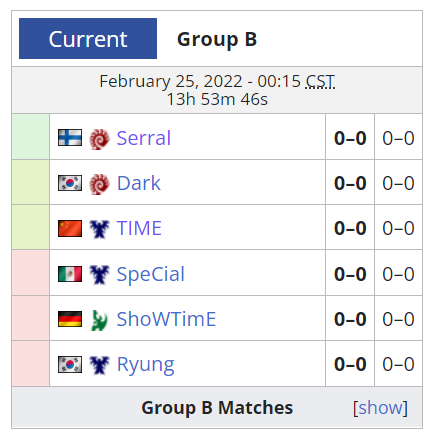This screenshot has height=440, width=439.
Task: Click Terran race icon next to TIME
Action: (x=99, y=229)
